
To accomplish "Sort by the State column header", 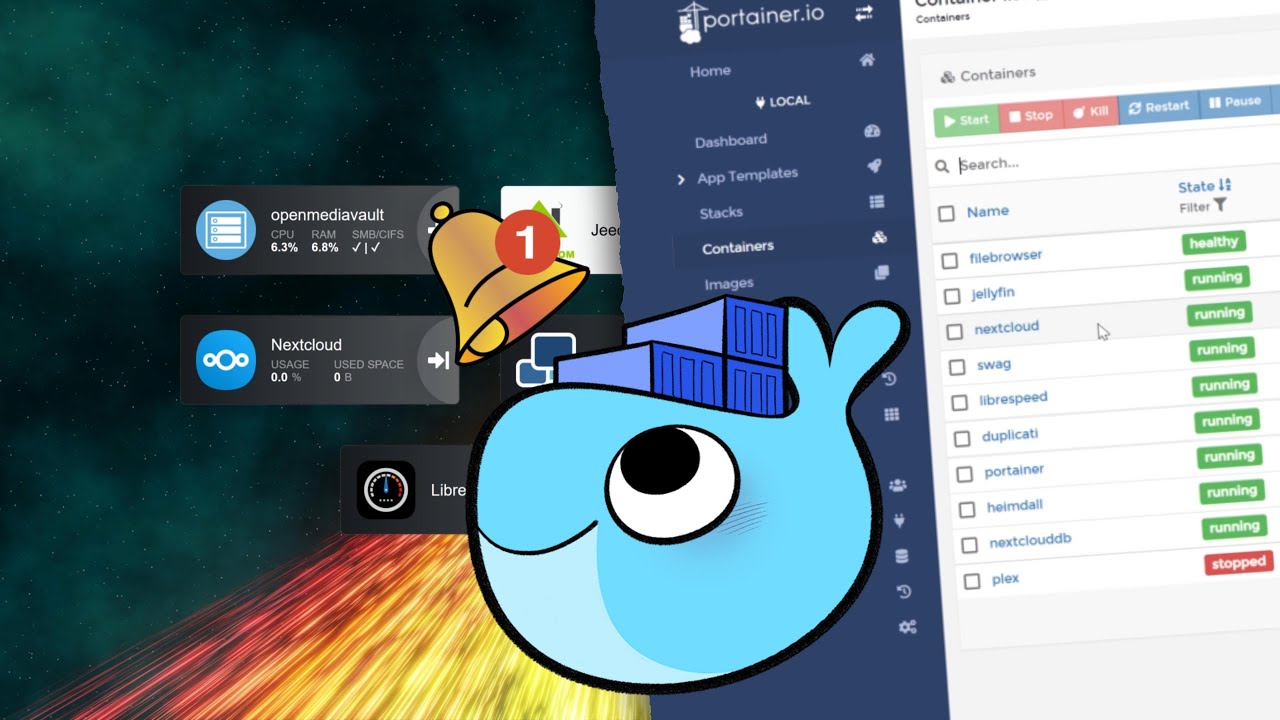I will point(1204,186).
